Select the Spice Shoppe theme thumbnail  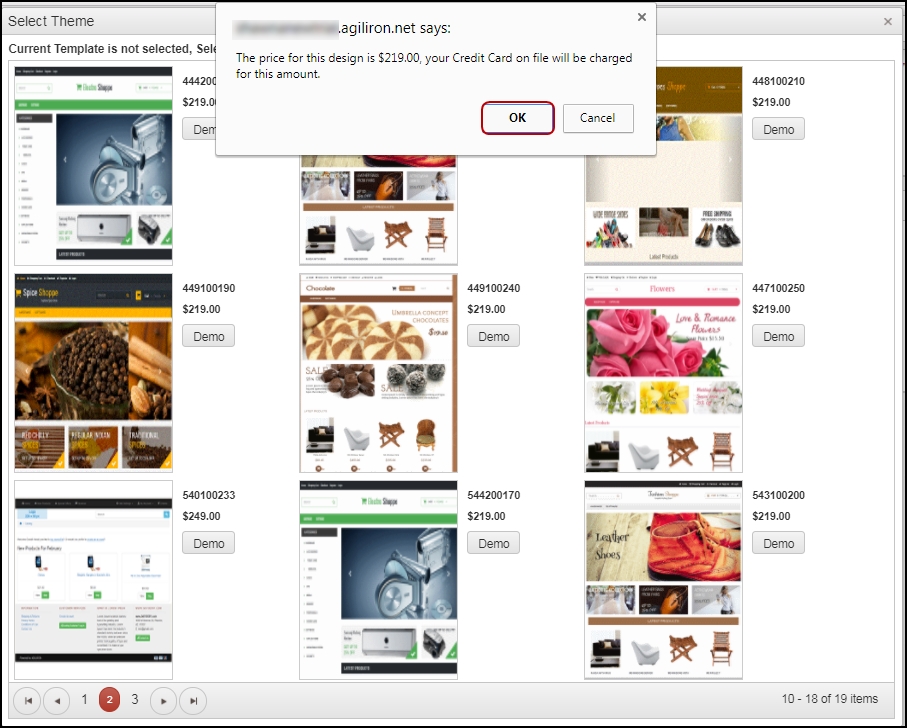pyautogui.click(x=93, y=373)
